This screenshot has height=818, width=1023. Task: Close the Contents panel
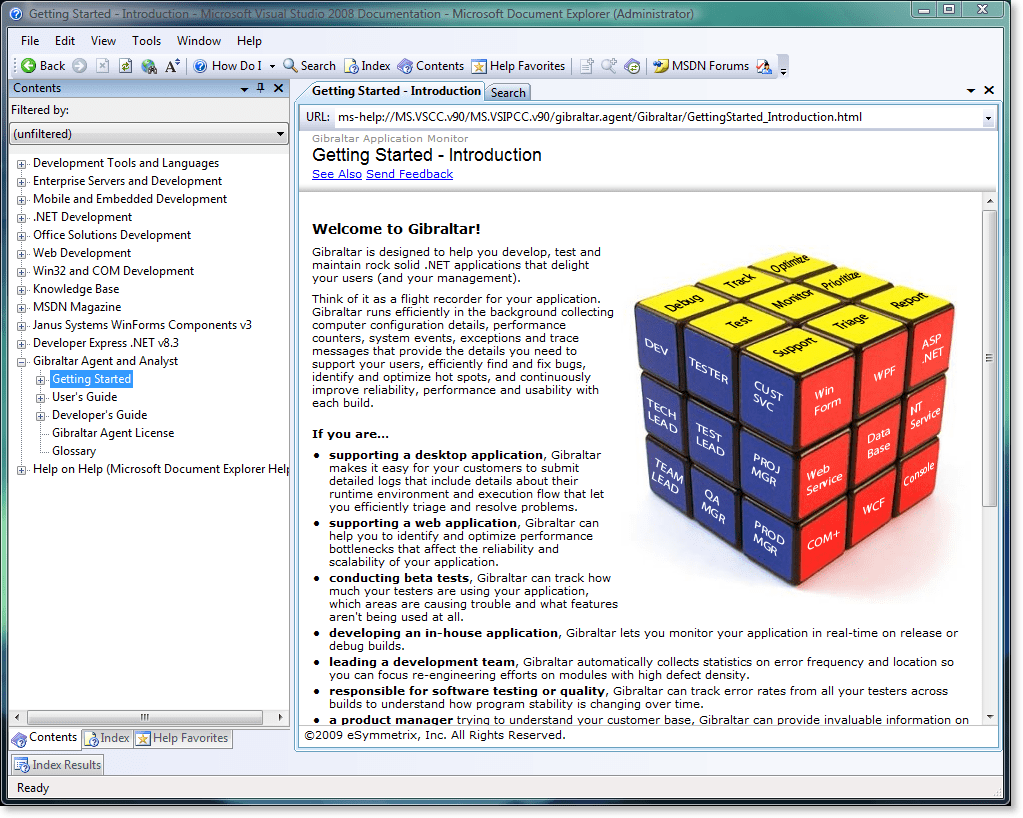pos(279,88)
